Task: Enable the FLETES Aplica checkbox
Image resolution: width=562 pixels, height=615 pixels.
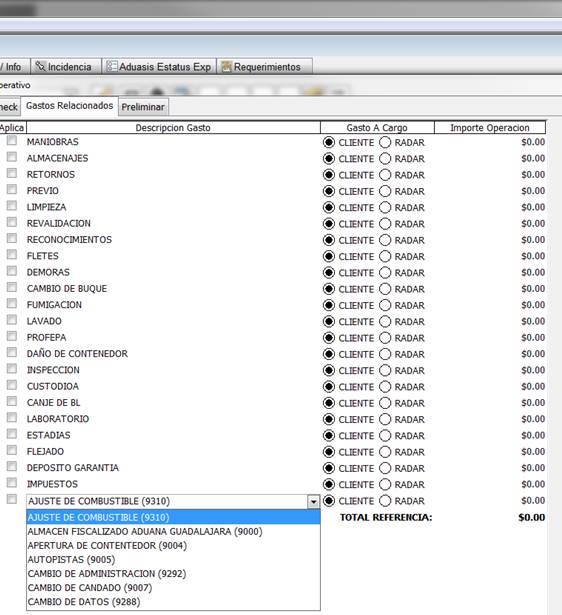Action: point(12,255)
